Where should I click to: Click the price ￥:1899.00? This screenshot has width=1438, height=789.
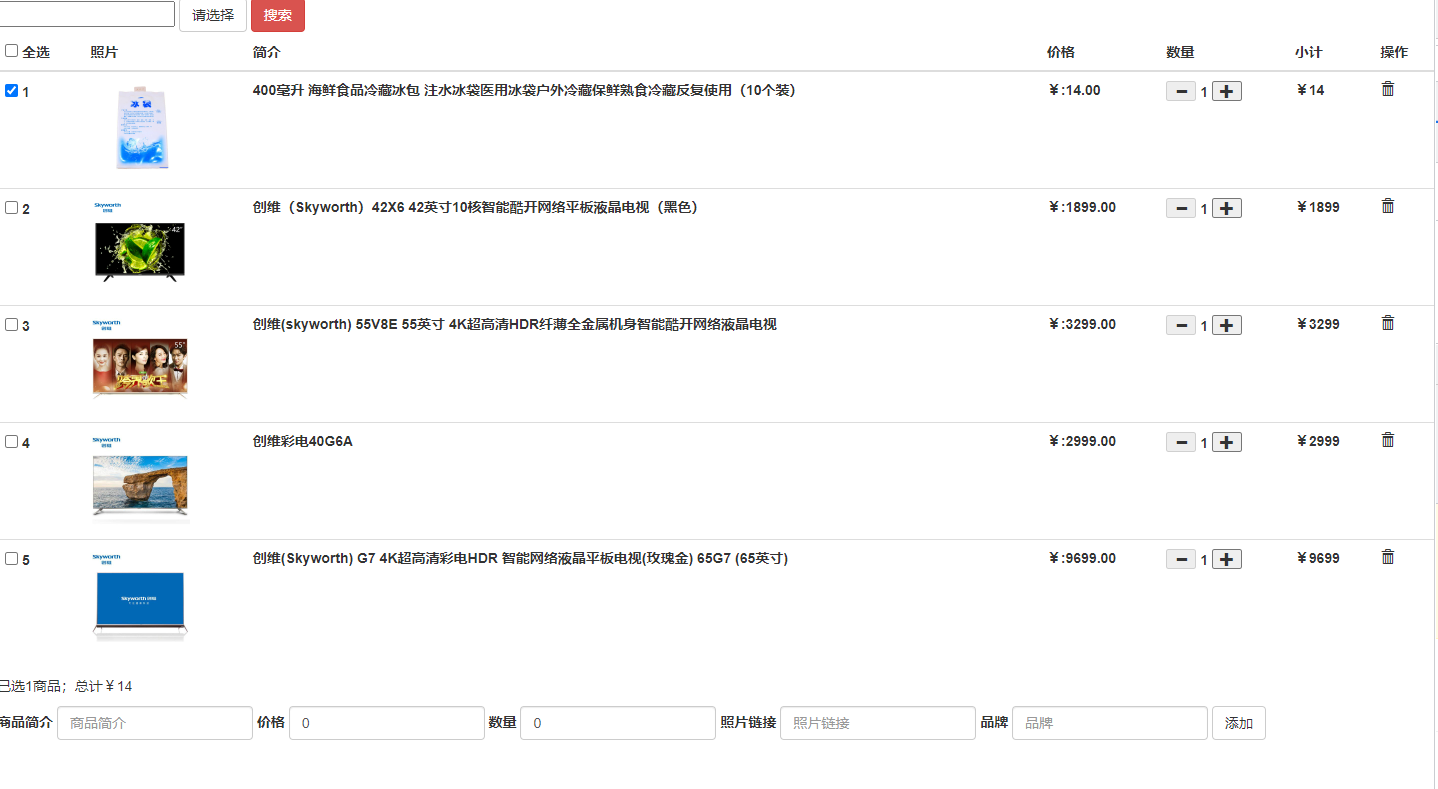pos(1081,207)
